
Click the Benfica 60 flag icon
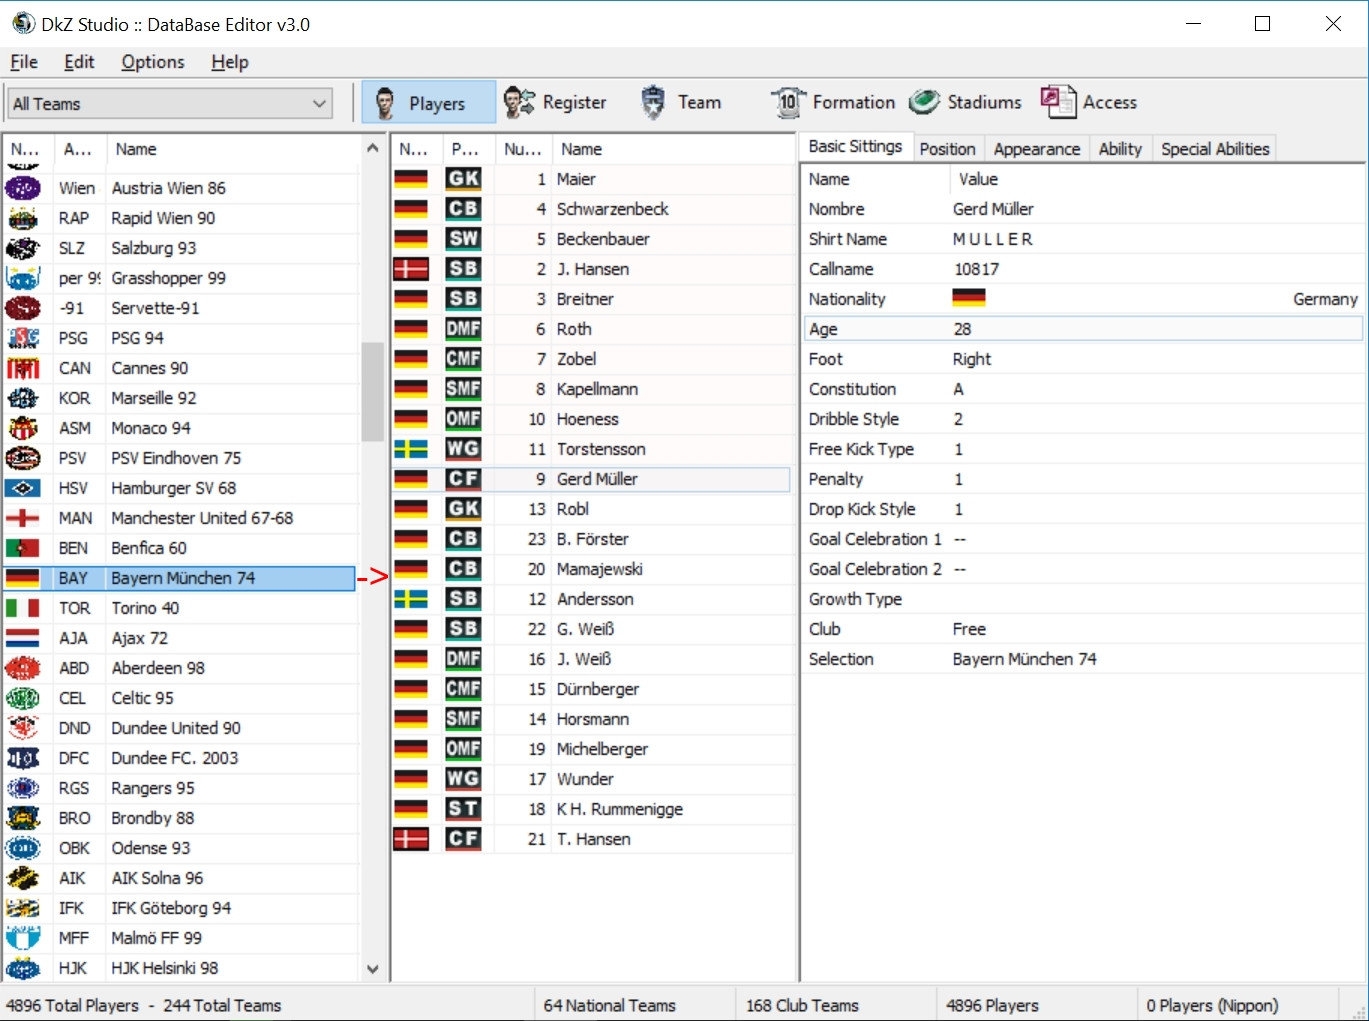[x=23, y=548]
